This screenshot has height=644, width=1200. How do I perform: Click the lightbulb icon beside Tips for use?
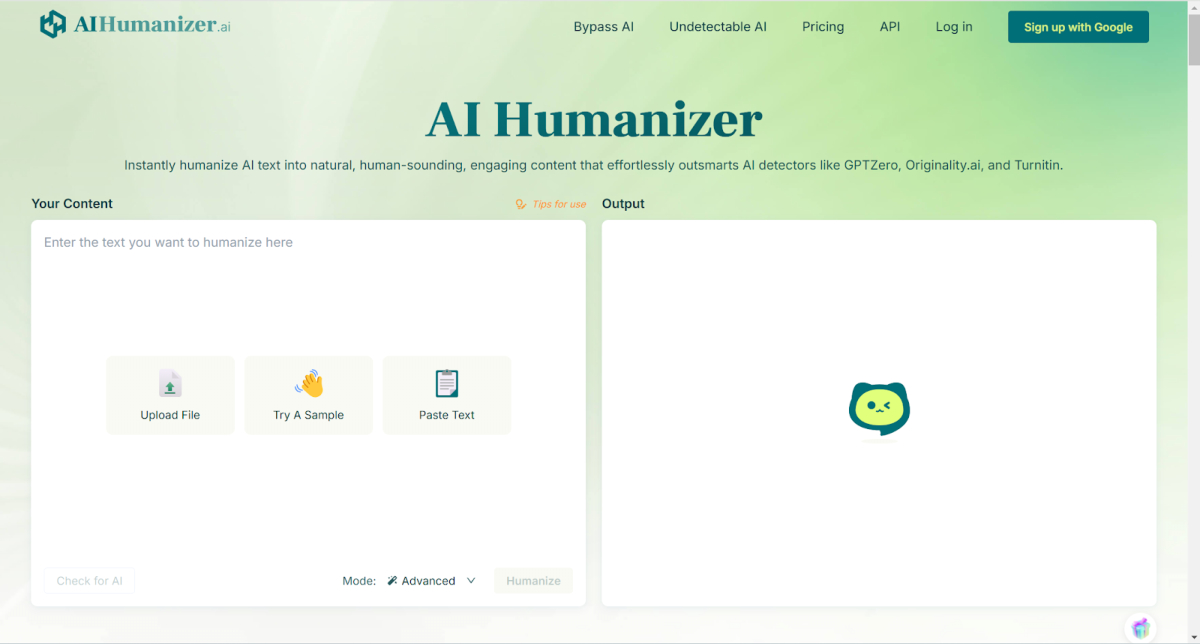[521, 204]
